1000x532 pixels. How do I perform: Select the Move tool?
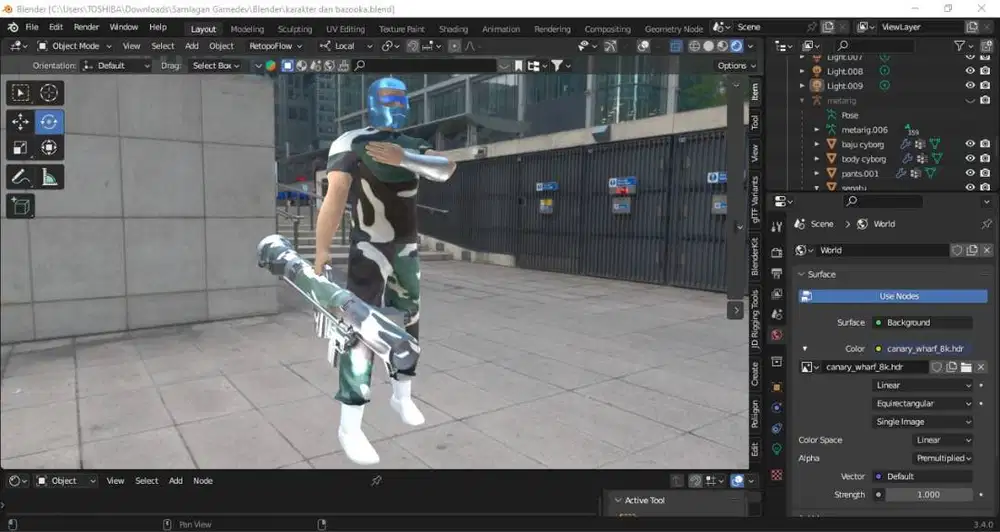click(x=20, y=121)
